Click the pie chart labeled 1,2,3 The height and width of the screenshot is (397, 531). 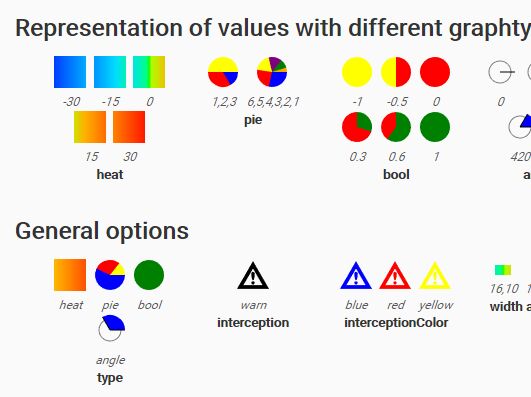click(x=223, y=72)
